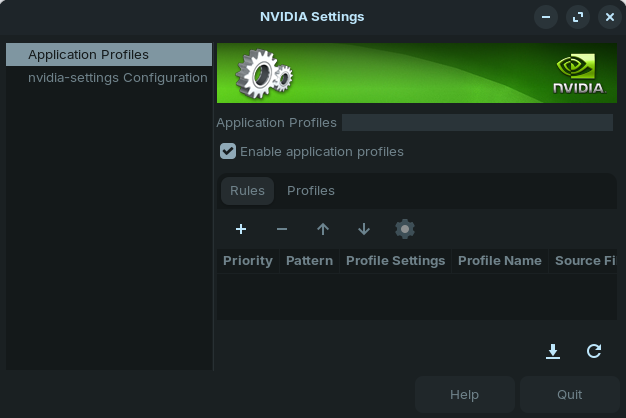Select nvidia-settings Configuration in sidebar
The height and width of the screenshot is (418, 626).
pos(109,77)
